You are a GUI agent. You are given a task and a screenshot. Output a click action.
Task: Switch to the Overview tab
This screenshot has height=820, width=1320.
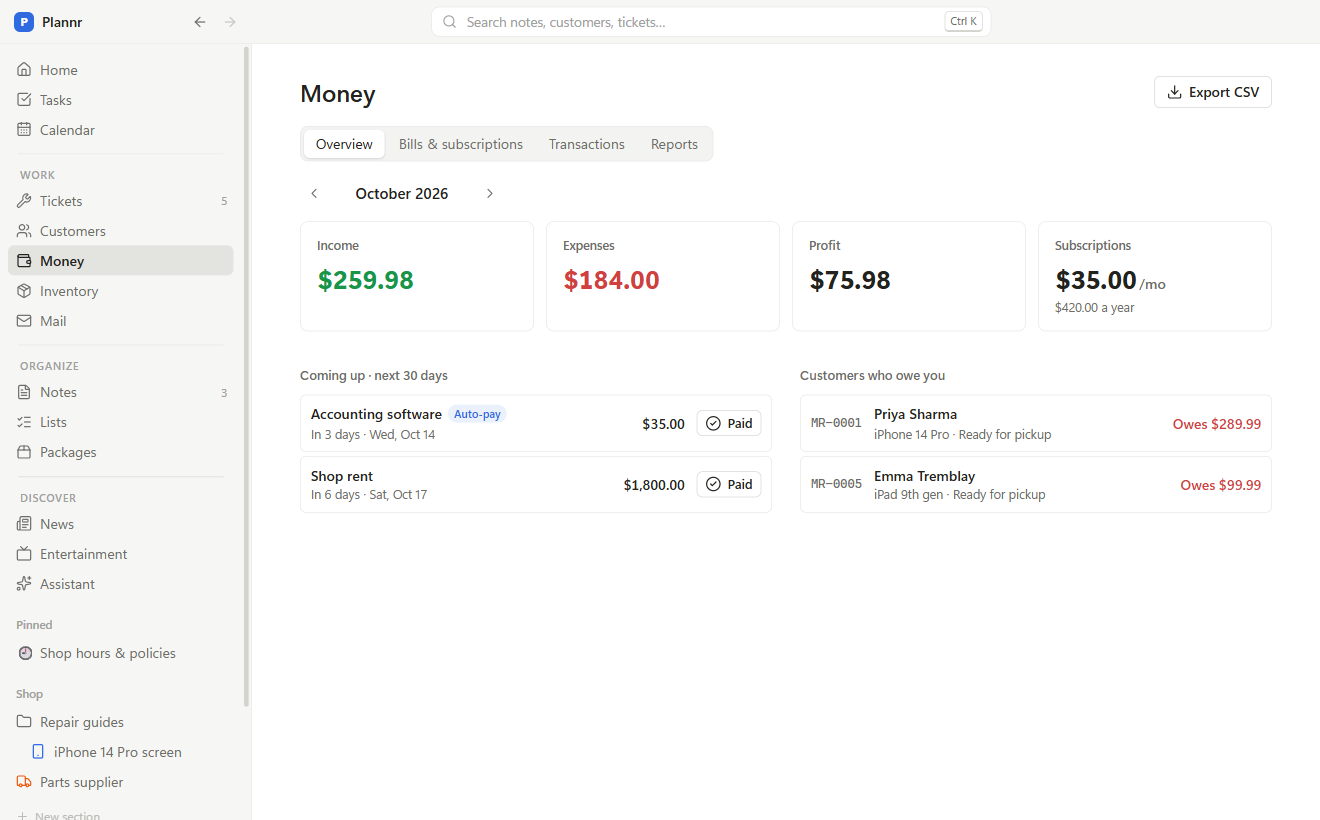tap(344, 144)
